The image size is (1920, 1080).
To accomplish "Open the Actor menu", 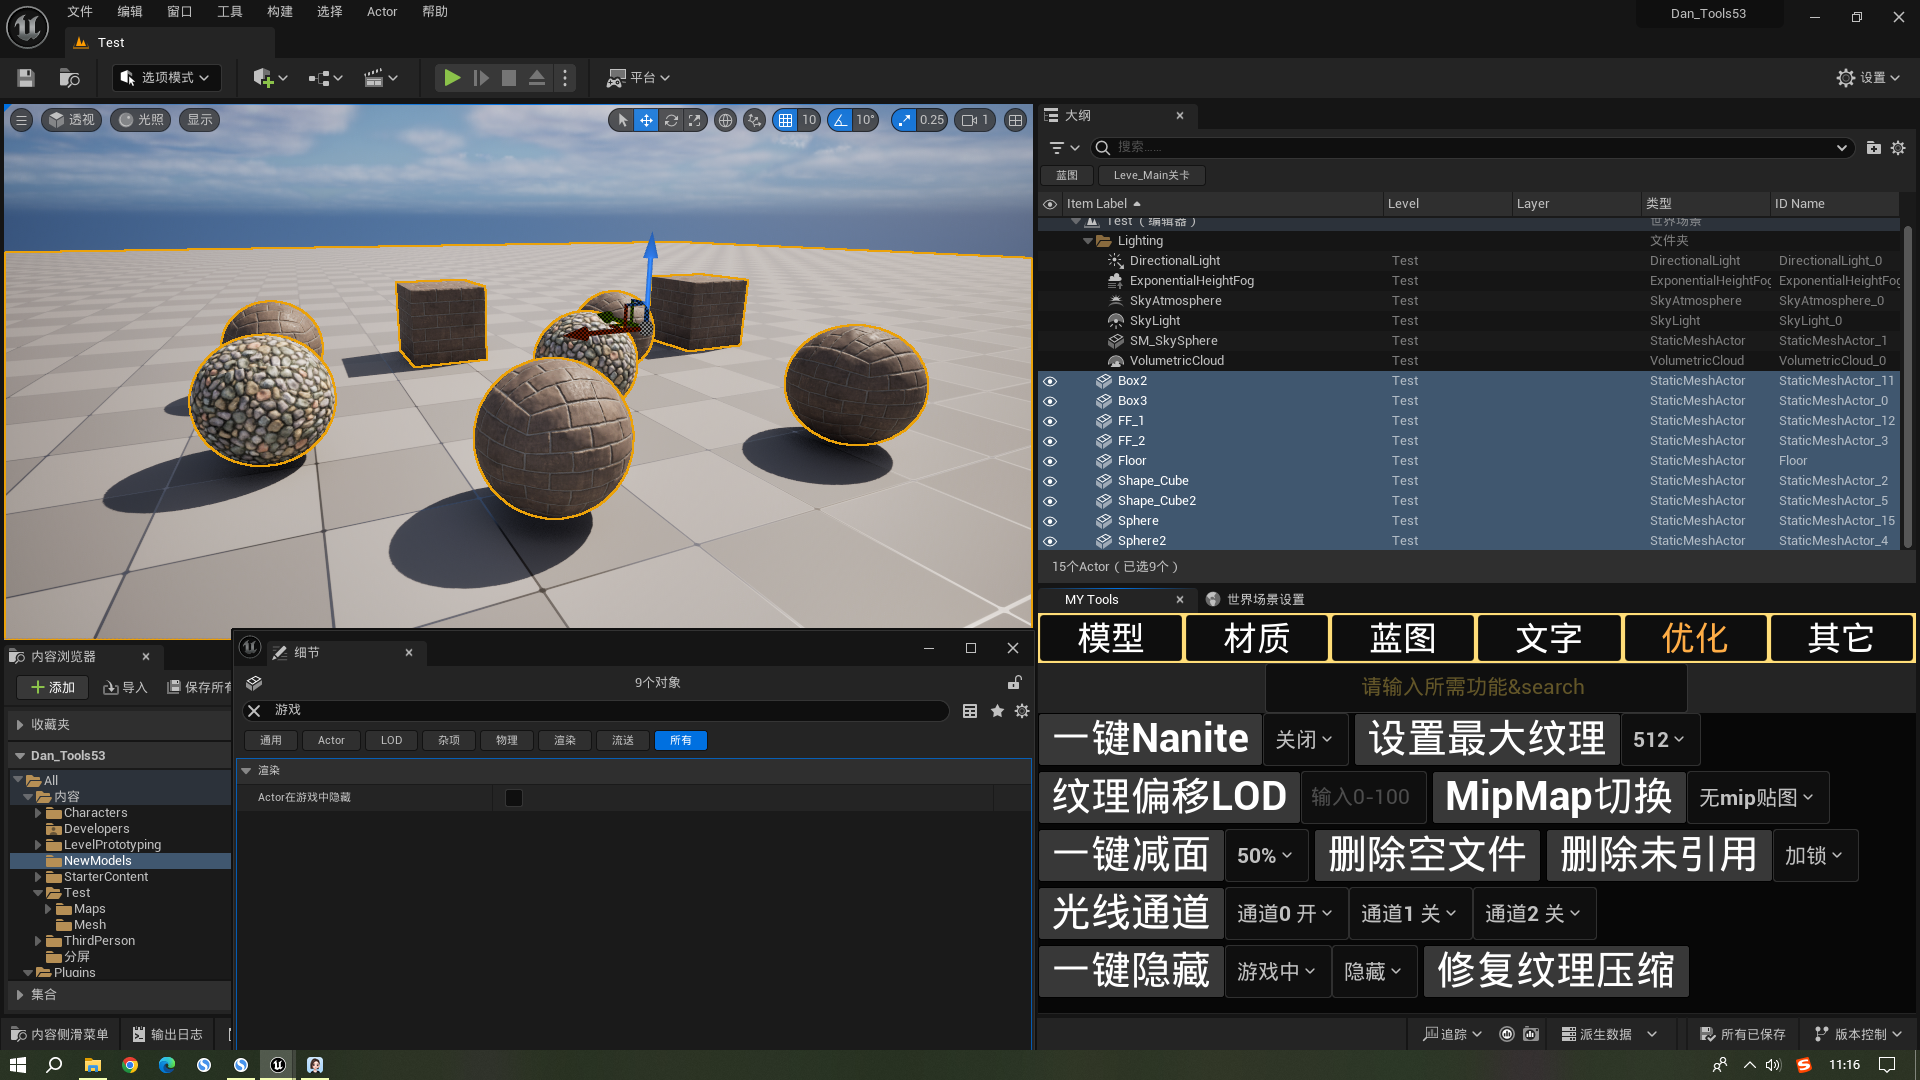I will 382,12.
